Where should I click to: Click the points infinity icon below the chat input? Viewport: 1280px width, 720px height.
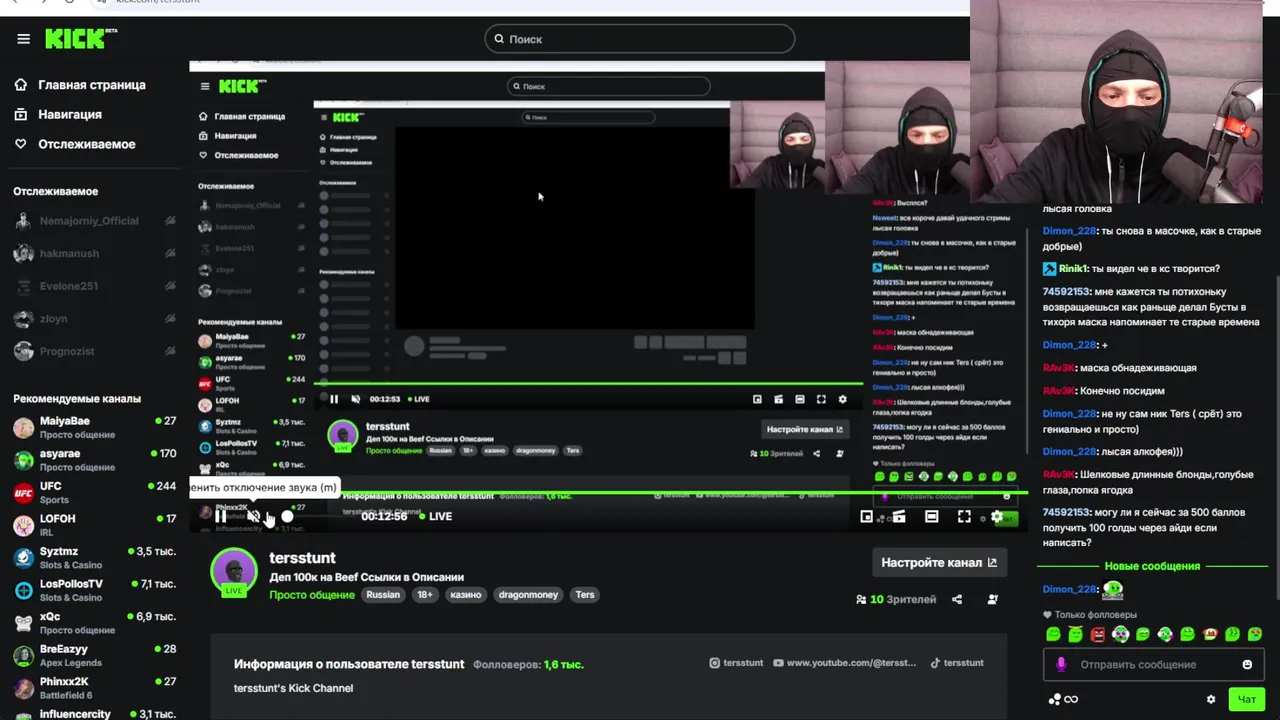click(x=1063, y=699)
